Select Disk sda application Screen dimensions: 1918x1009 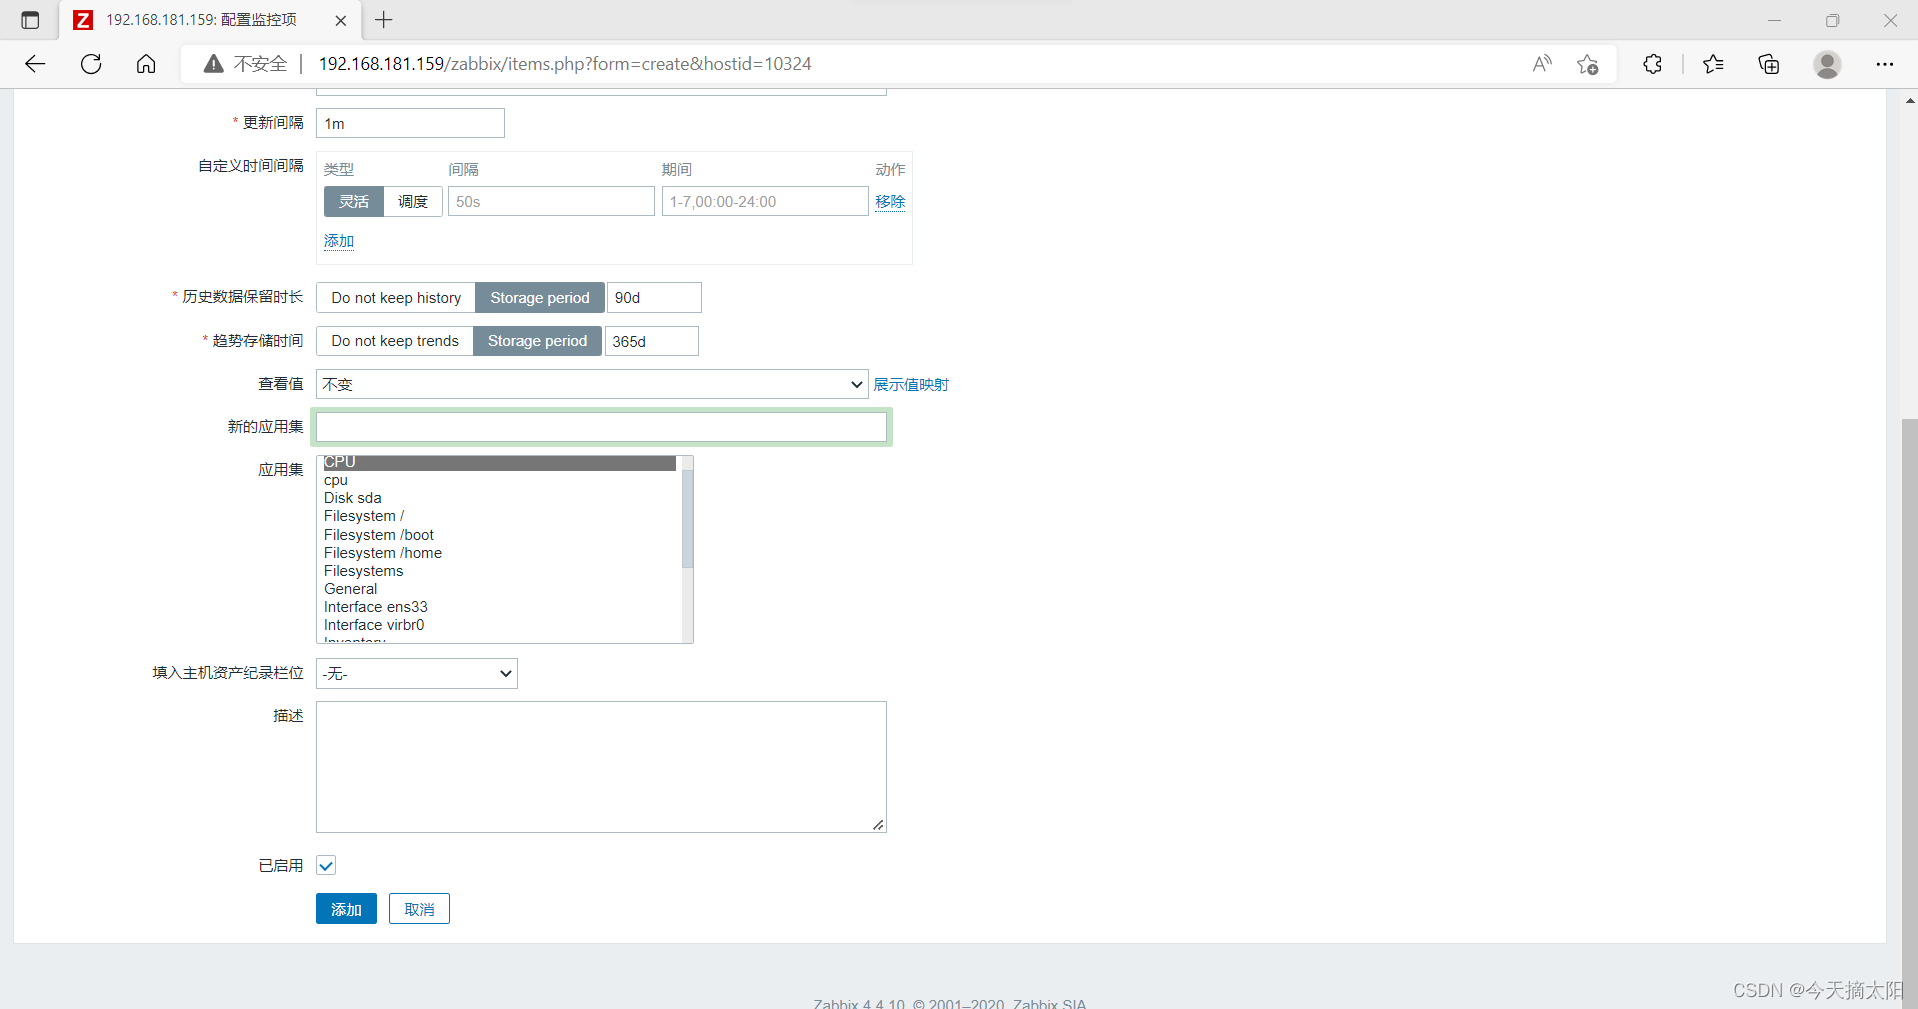tap(499, 498)
